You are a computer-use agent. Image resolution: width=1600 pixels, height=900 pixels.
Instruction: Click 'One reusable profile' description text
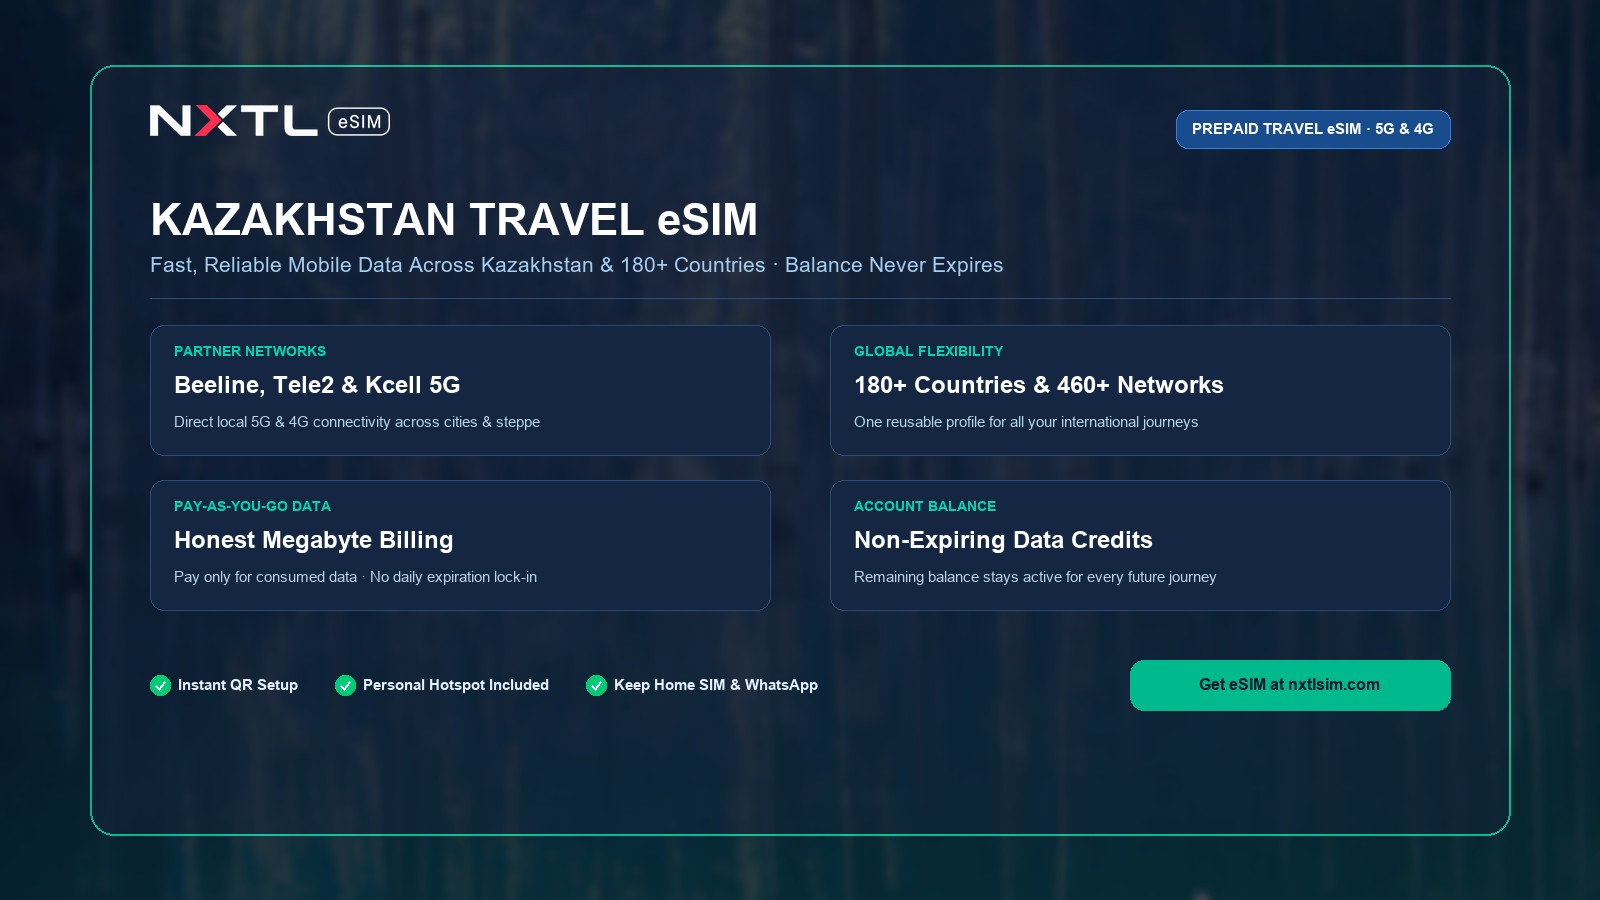[1026, 422]
